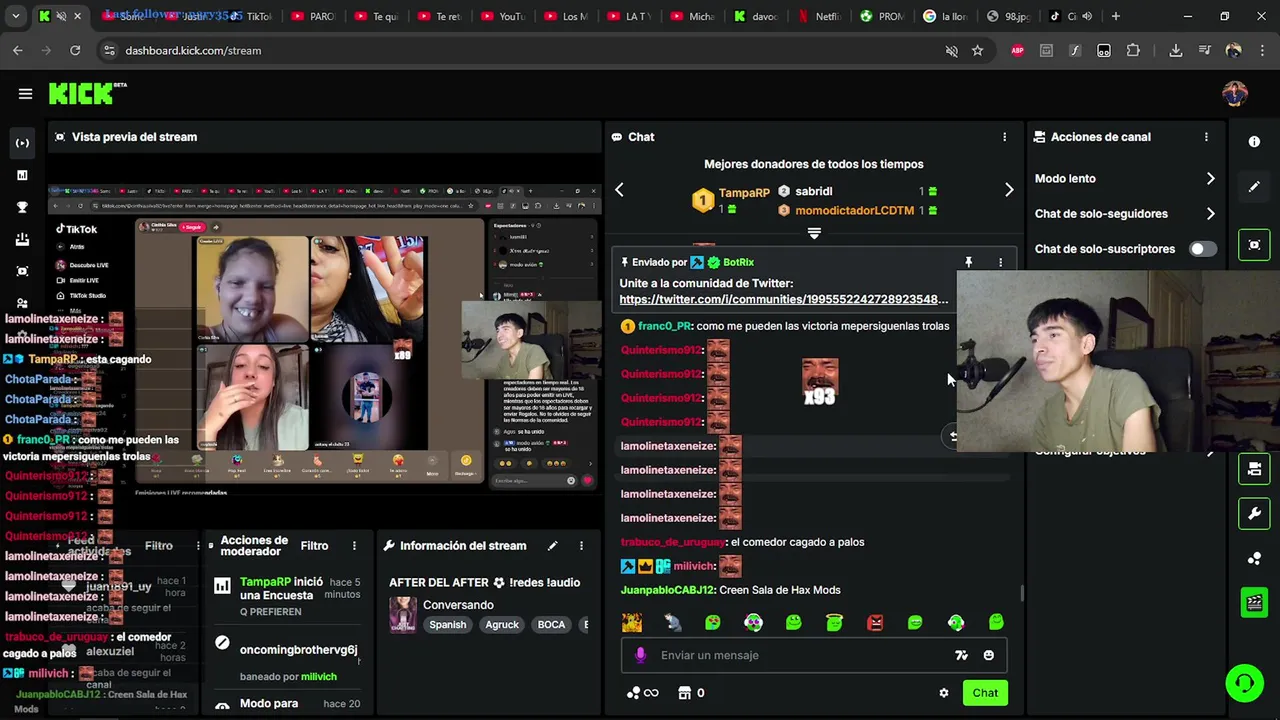Viewport: 1280px width, 720px height.
Task: Open the analytics bar-chart sidebar icon
Action: (22, 175)
